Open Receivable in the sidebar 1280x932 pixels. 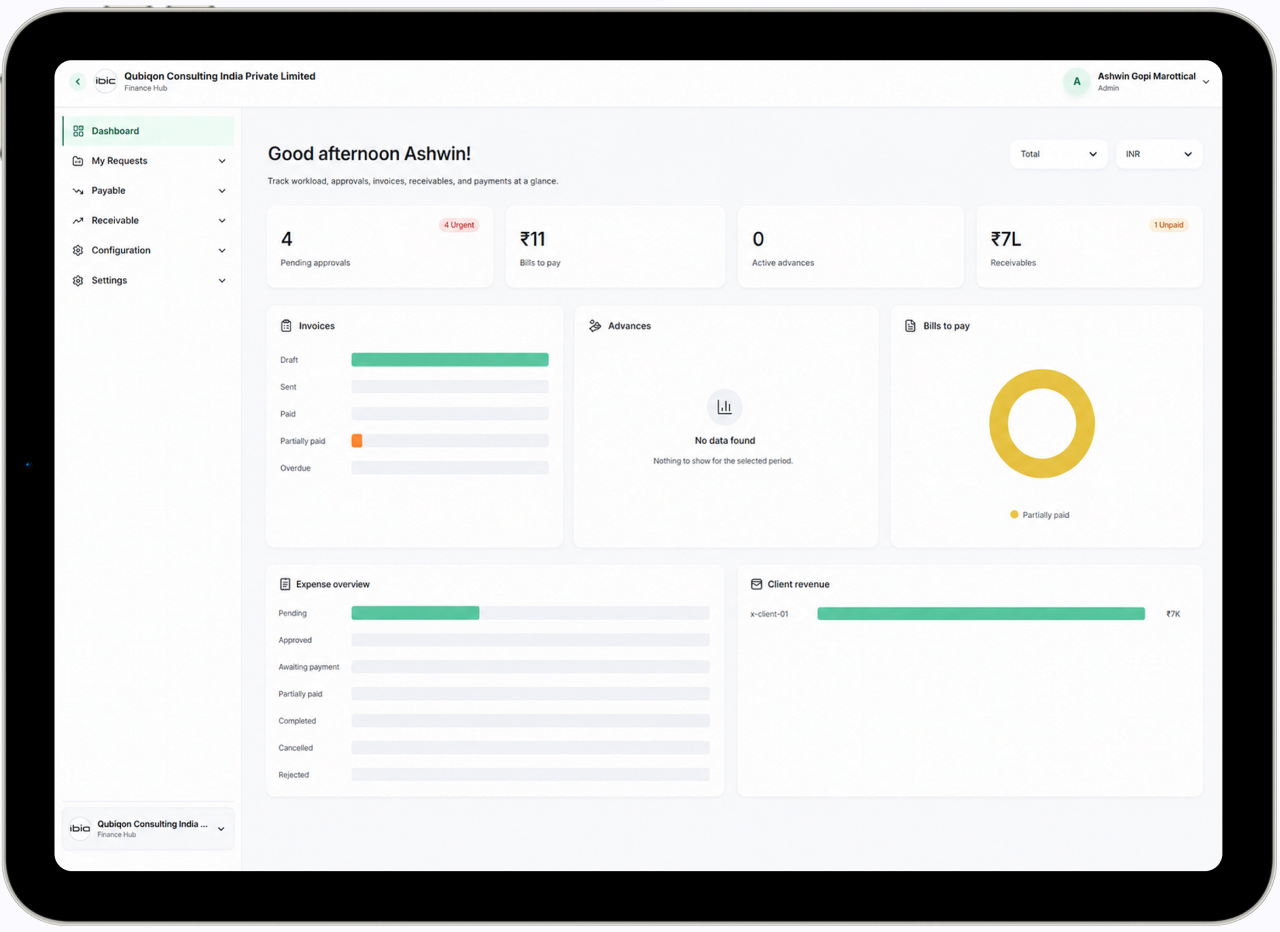click(x=148, y=221)
